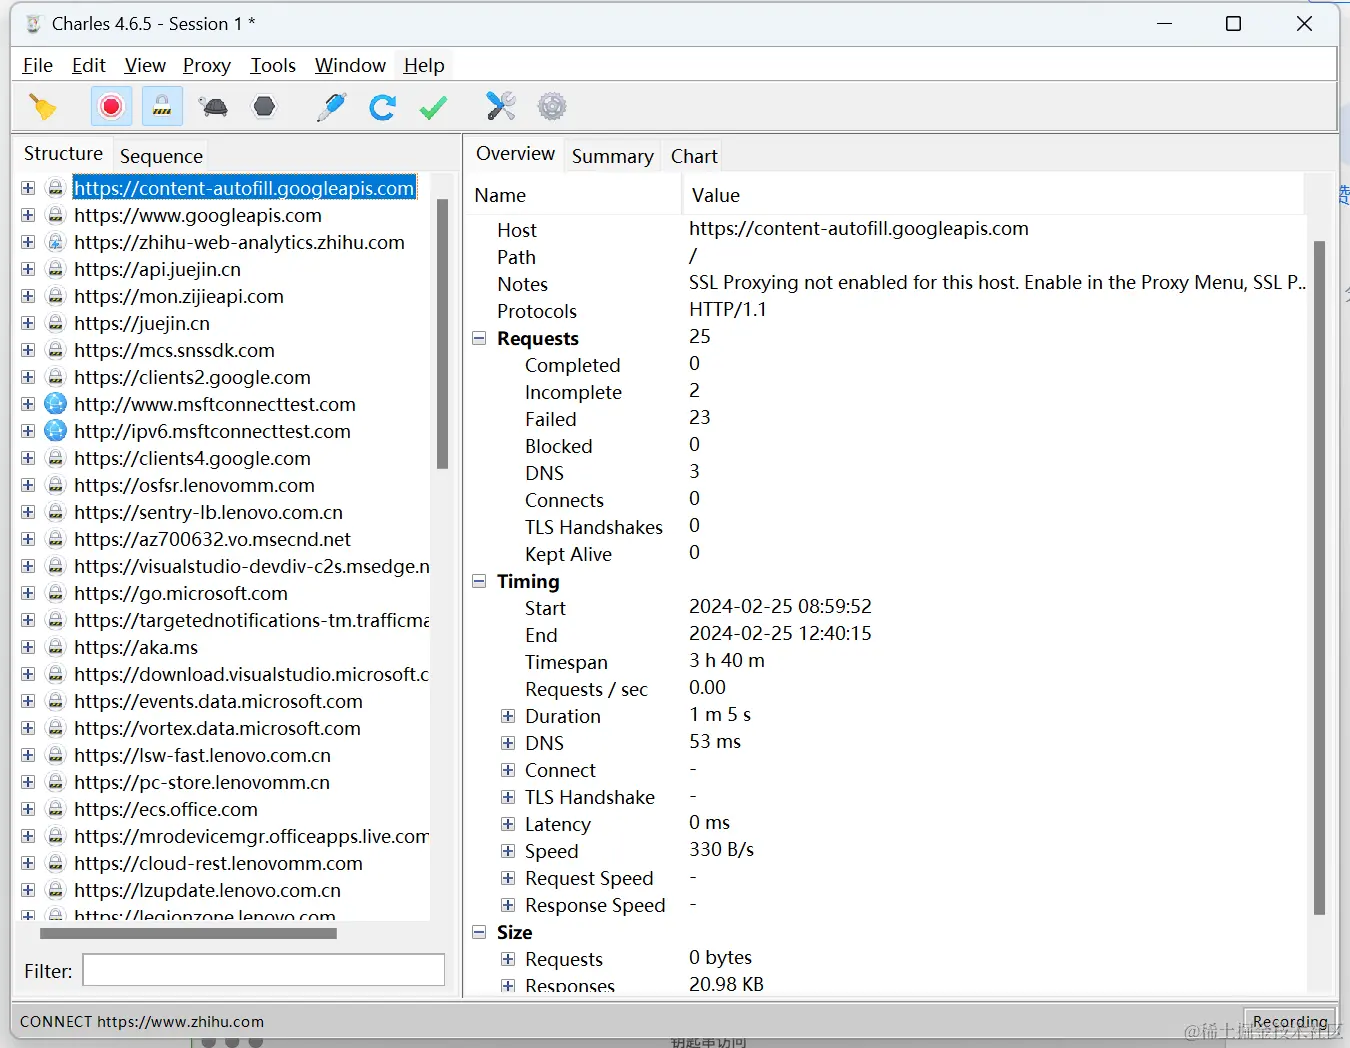Select https://az700632.vo.msecnd.net in the tree

tap(212, 539)
